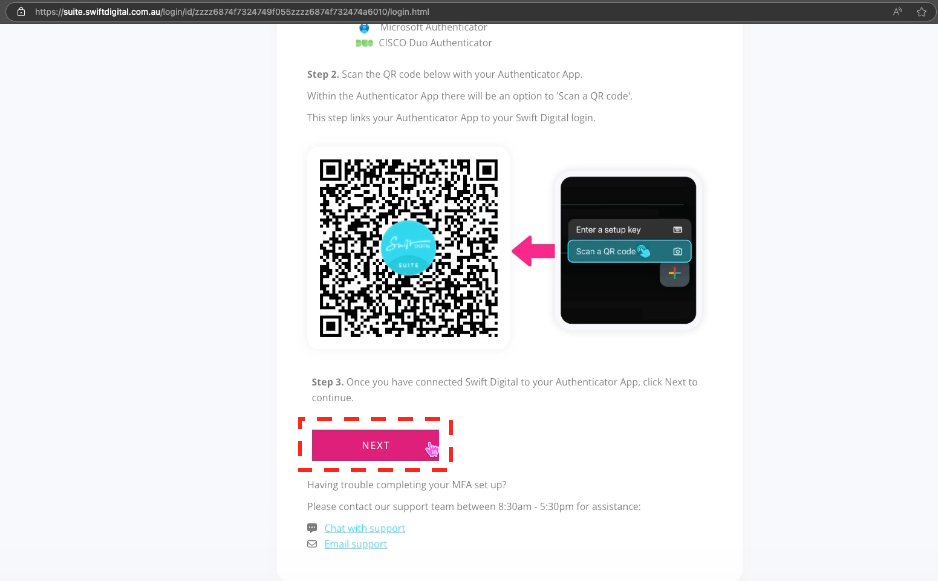Click 'Enter a setup key' in phone image
This screenshot has height=581, width=938.
(x=608, y=230)
